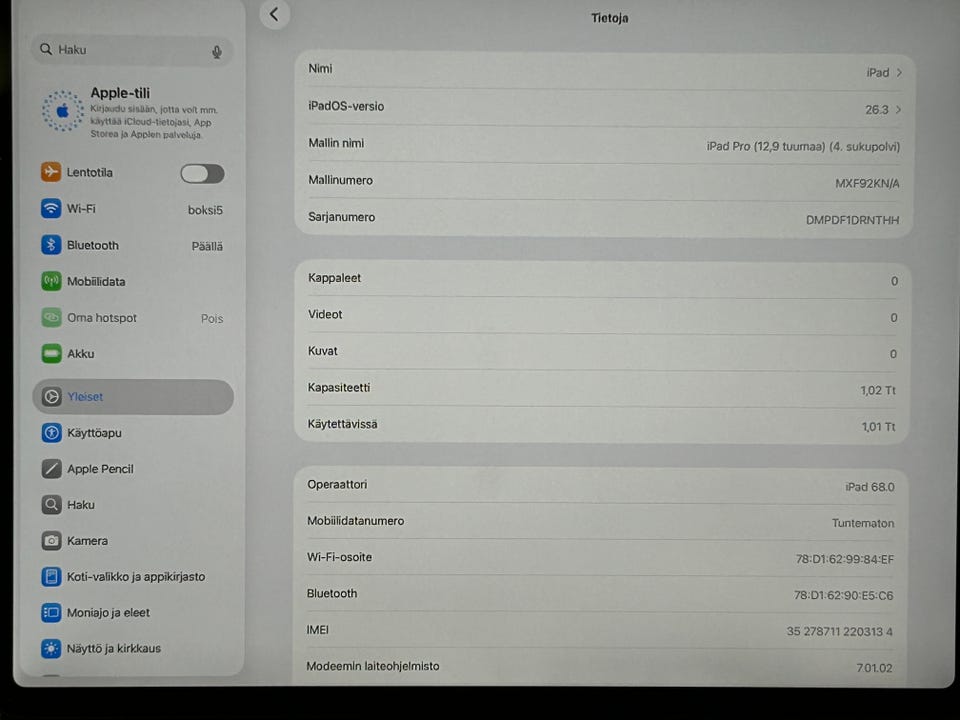The width and height of the screenshot is (960, 720).
Task: Open Wi-Fi settings in sidebar
Action: click(x=132, y=209)
